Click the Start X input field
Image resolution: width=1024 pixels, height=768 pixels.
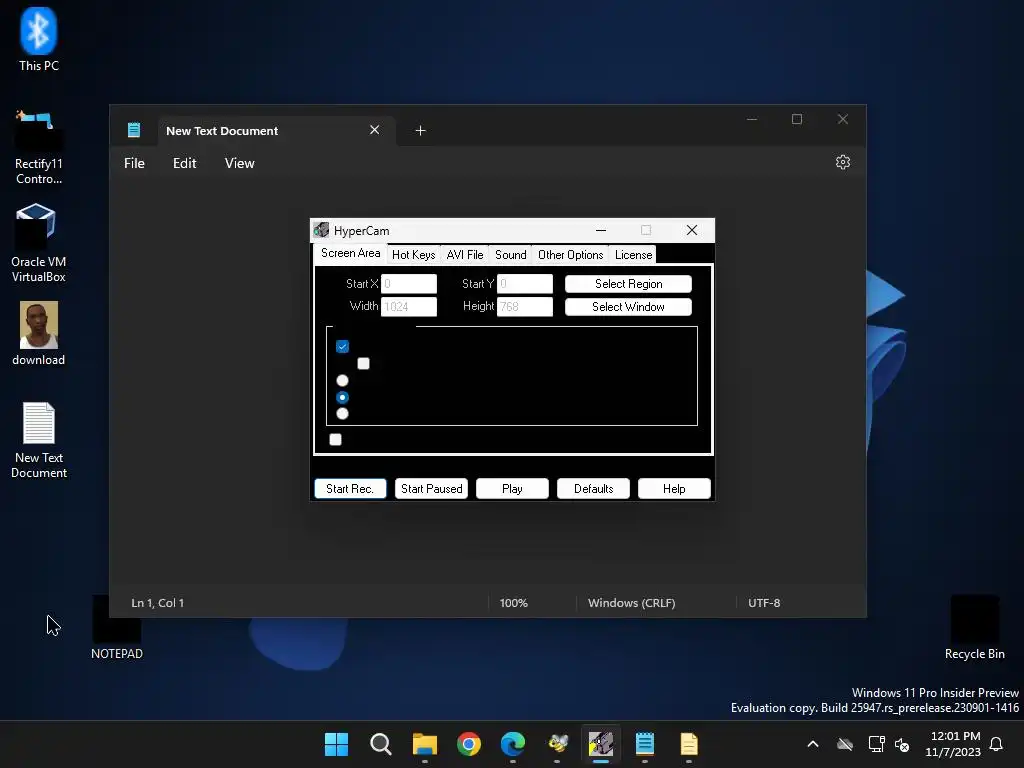coord(409,283)
